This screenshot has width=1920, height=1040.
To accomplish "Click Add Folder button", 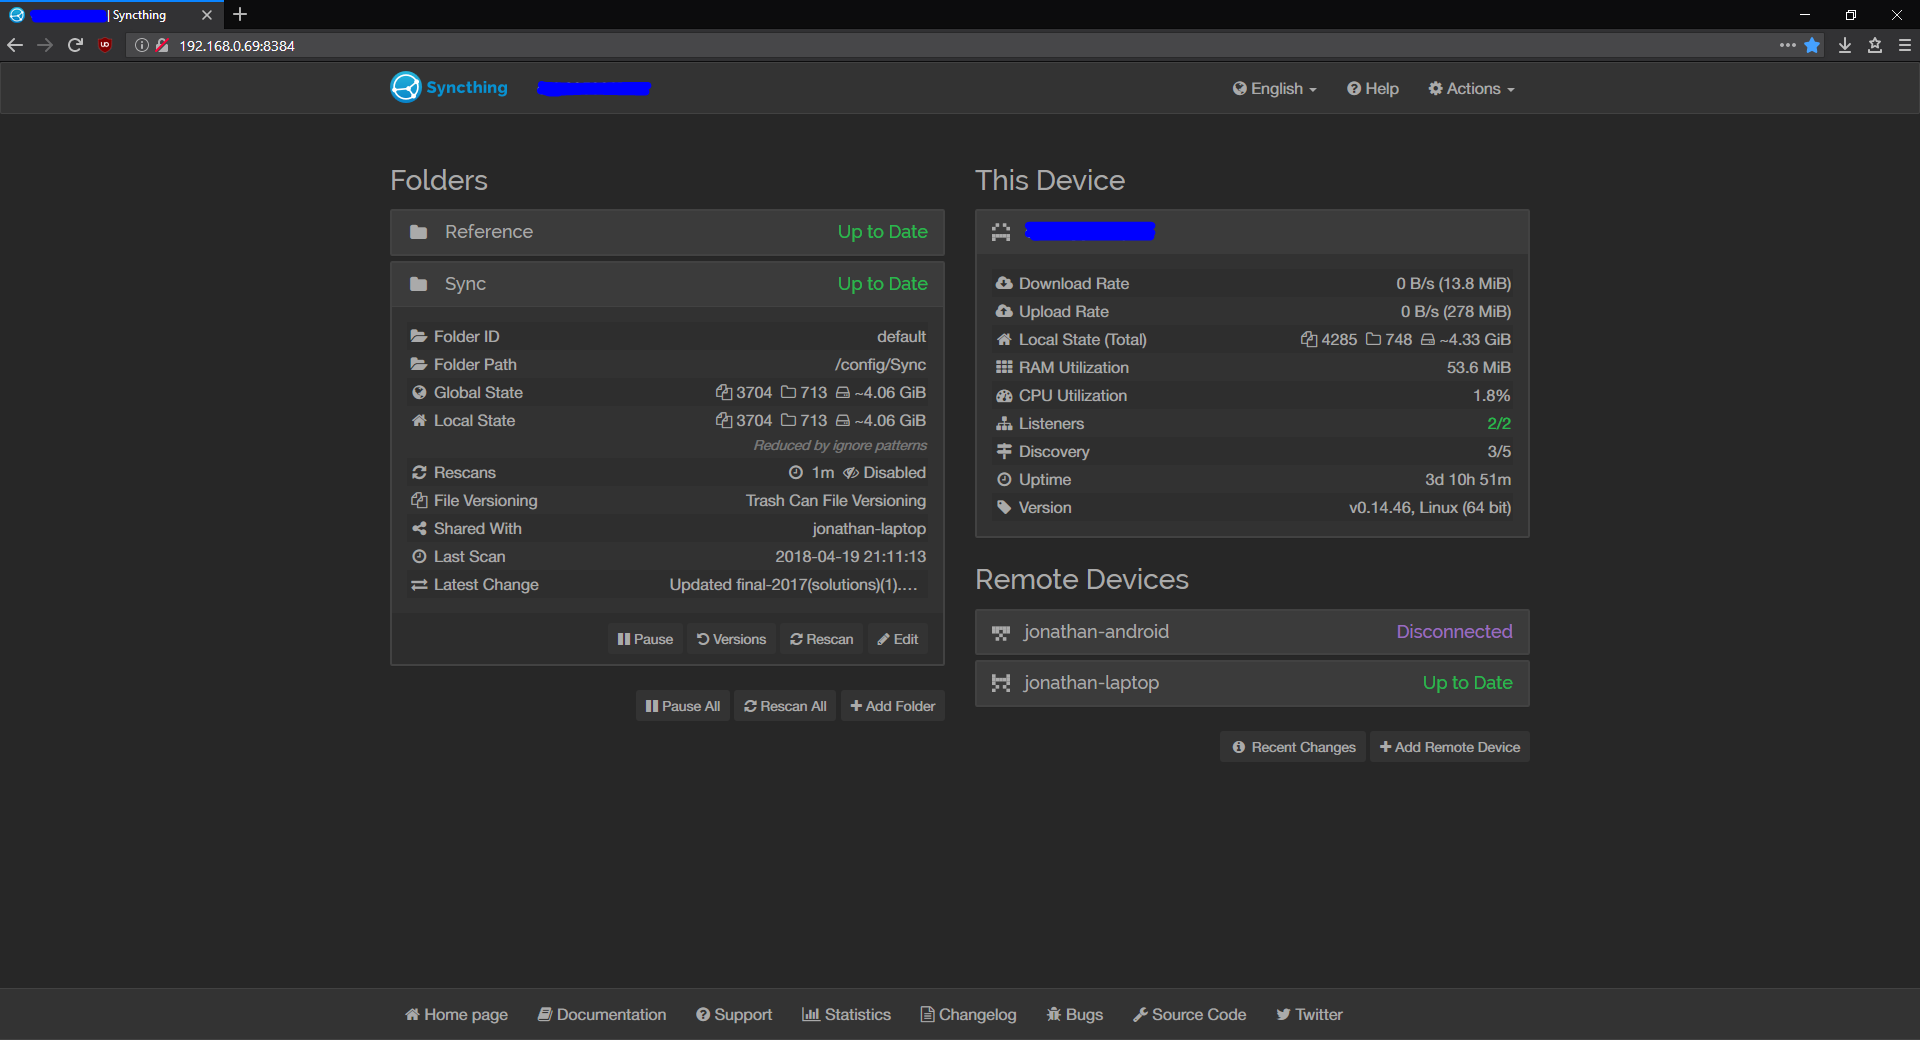I will (892, 706).
